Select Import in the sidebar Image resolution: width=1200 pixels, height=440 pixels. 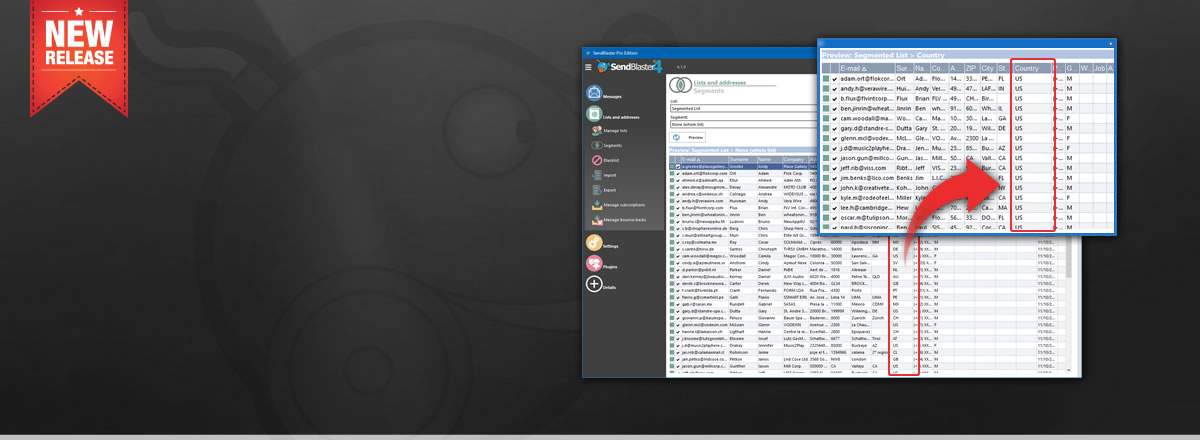tap(610, 175)
